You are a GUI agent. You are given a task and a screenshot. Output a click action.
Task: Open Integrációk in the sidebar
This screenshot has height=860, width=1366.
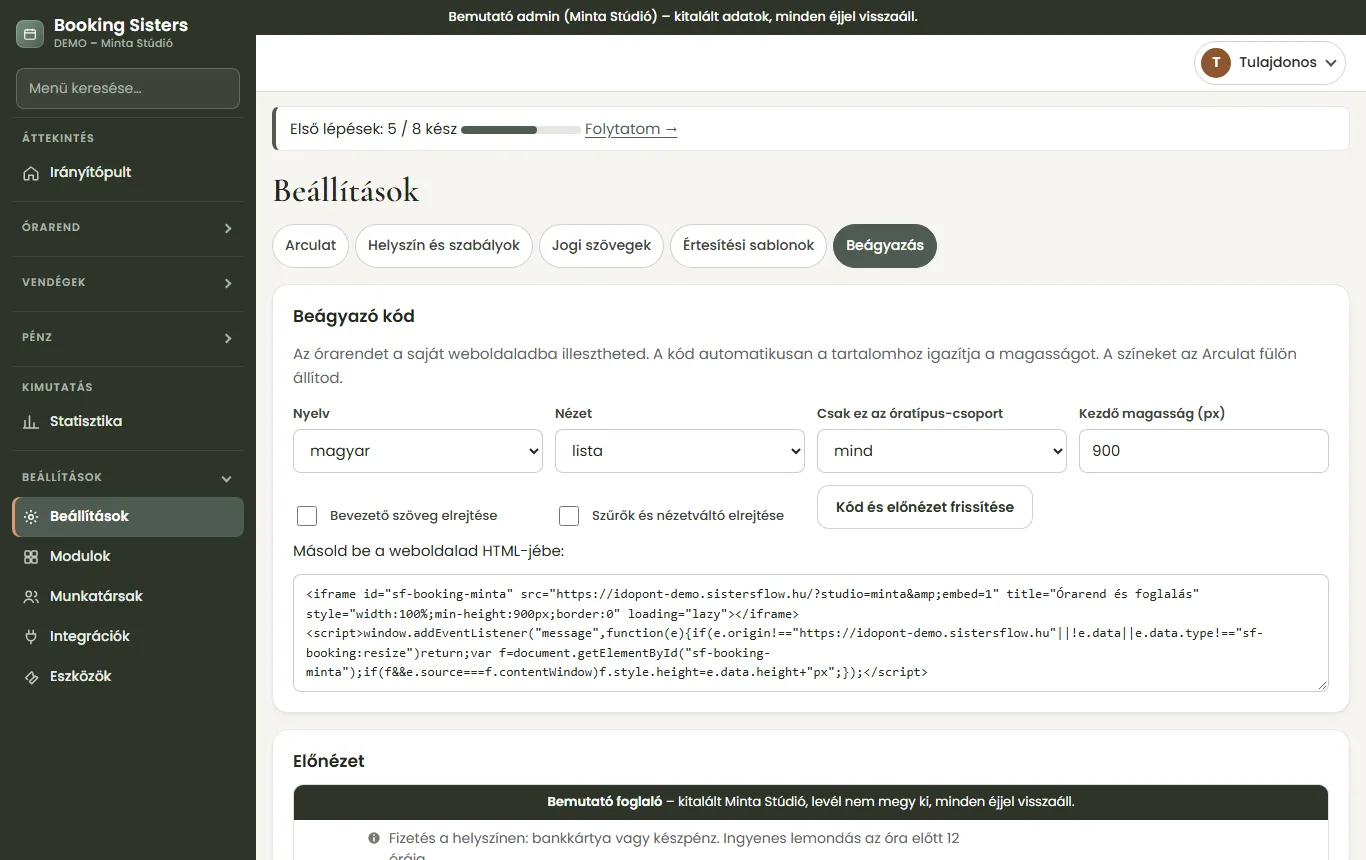(128, 637)
